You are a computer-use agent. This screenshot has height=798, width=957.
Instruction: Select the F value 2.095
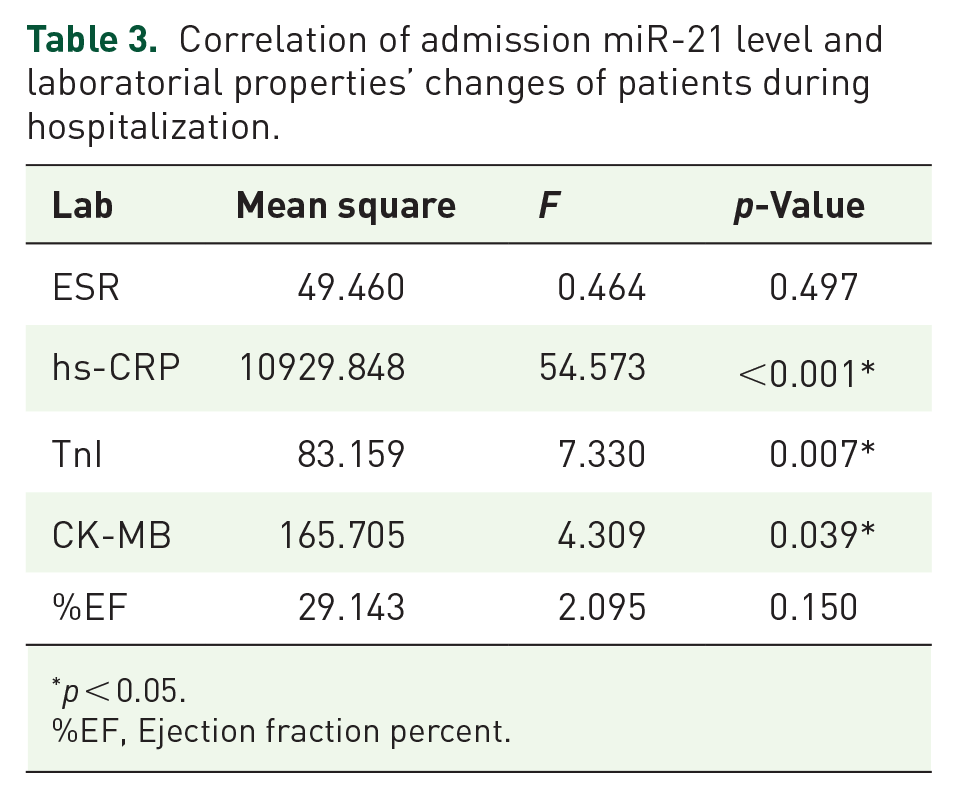[602, 608]
